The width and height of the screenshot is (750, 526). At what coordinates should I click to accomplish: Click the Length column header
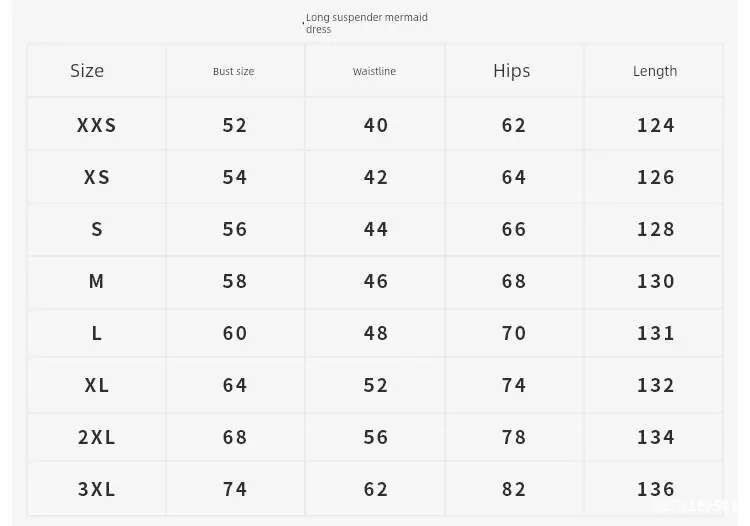tap(655, 71)
